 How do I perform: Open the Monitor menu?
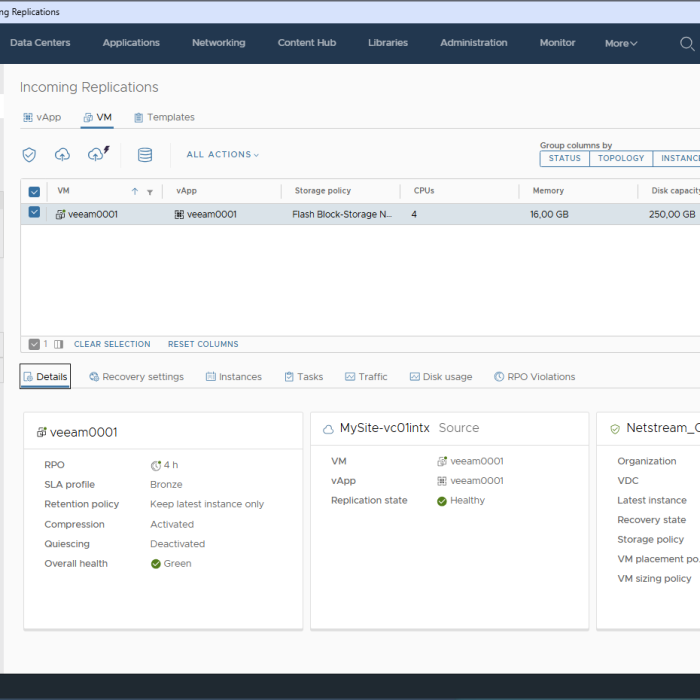pos(557,43)
